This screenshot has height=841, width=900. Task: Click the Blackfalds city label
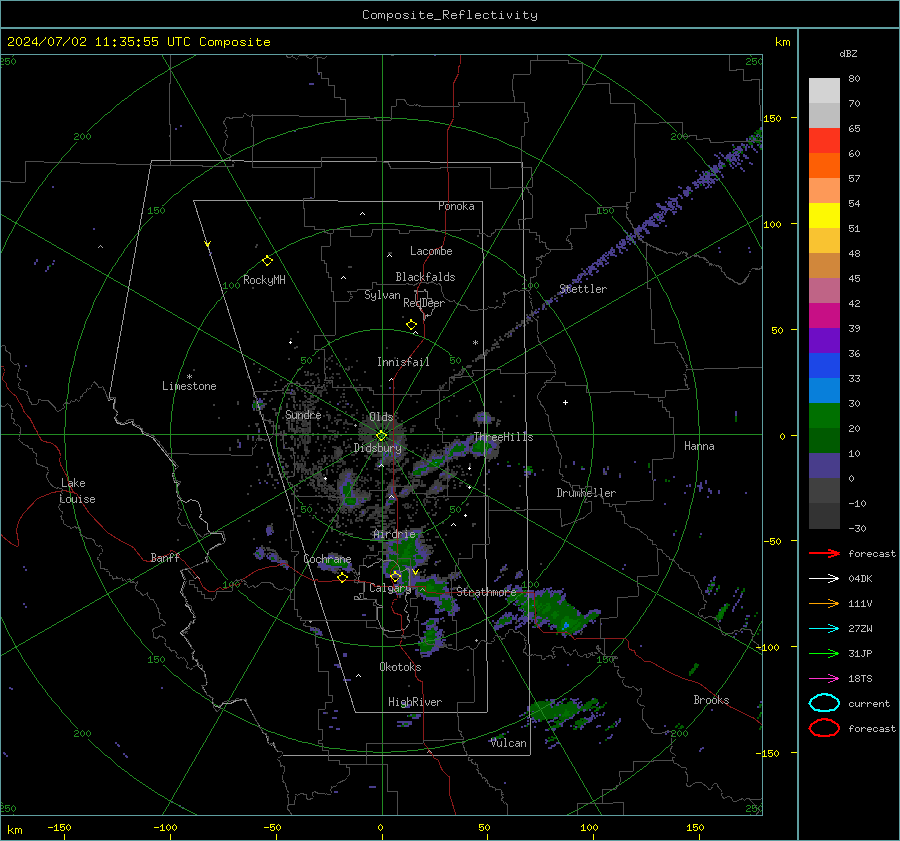(425, 277)
